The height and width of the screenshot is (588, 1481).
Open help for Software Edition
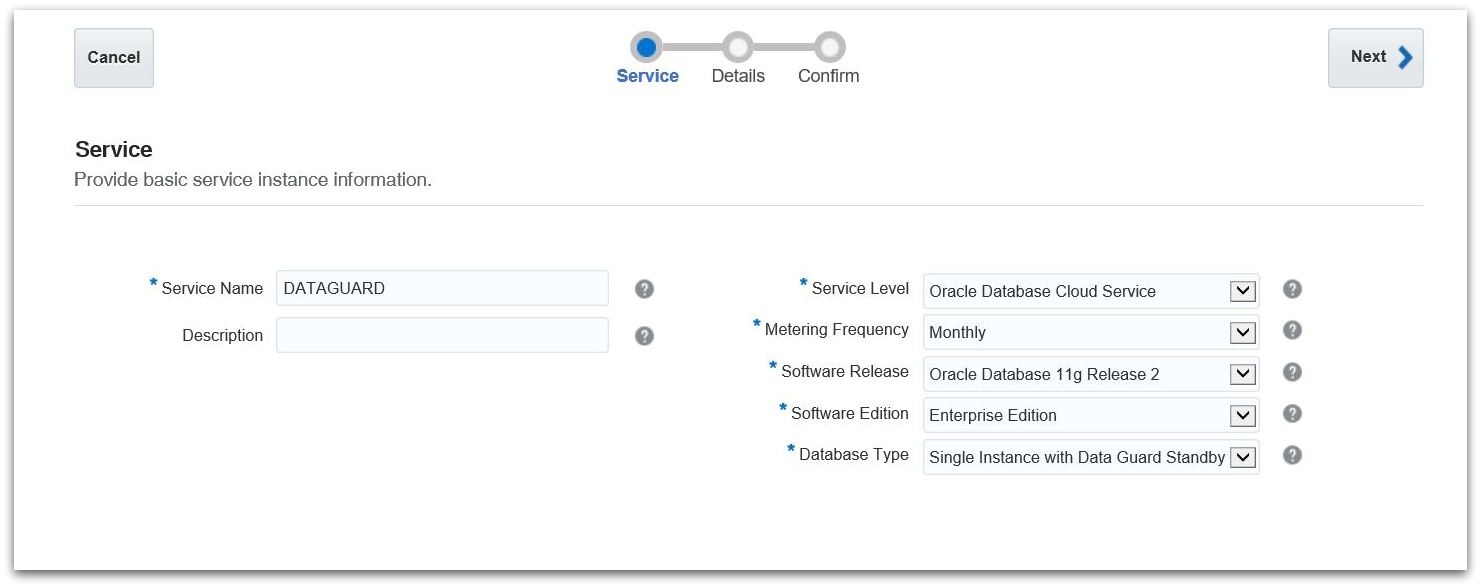point(1292,413)
